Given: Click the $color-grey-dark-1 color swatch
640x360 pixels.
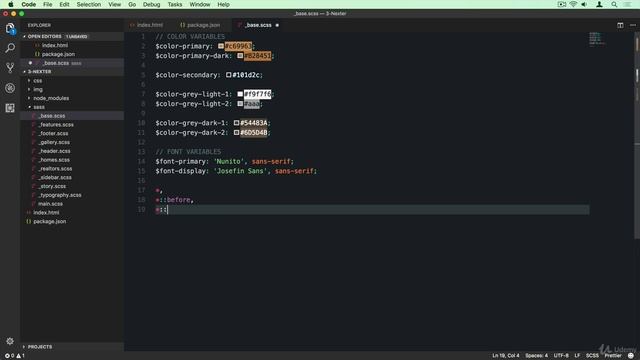Looking at the screenshot, I should (x=236, y=123).
